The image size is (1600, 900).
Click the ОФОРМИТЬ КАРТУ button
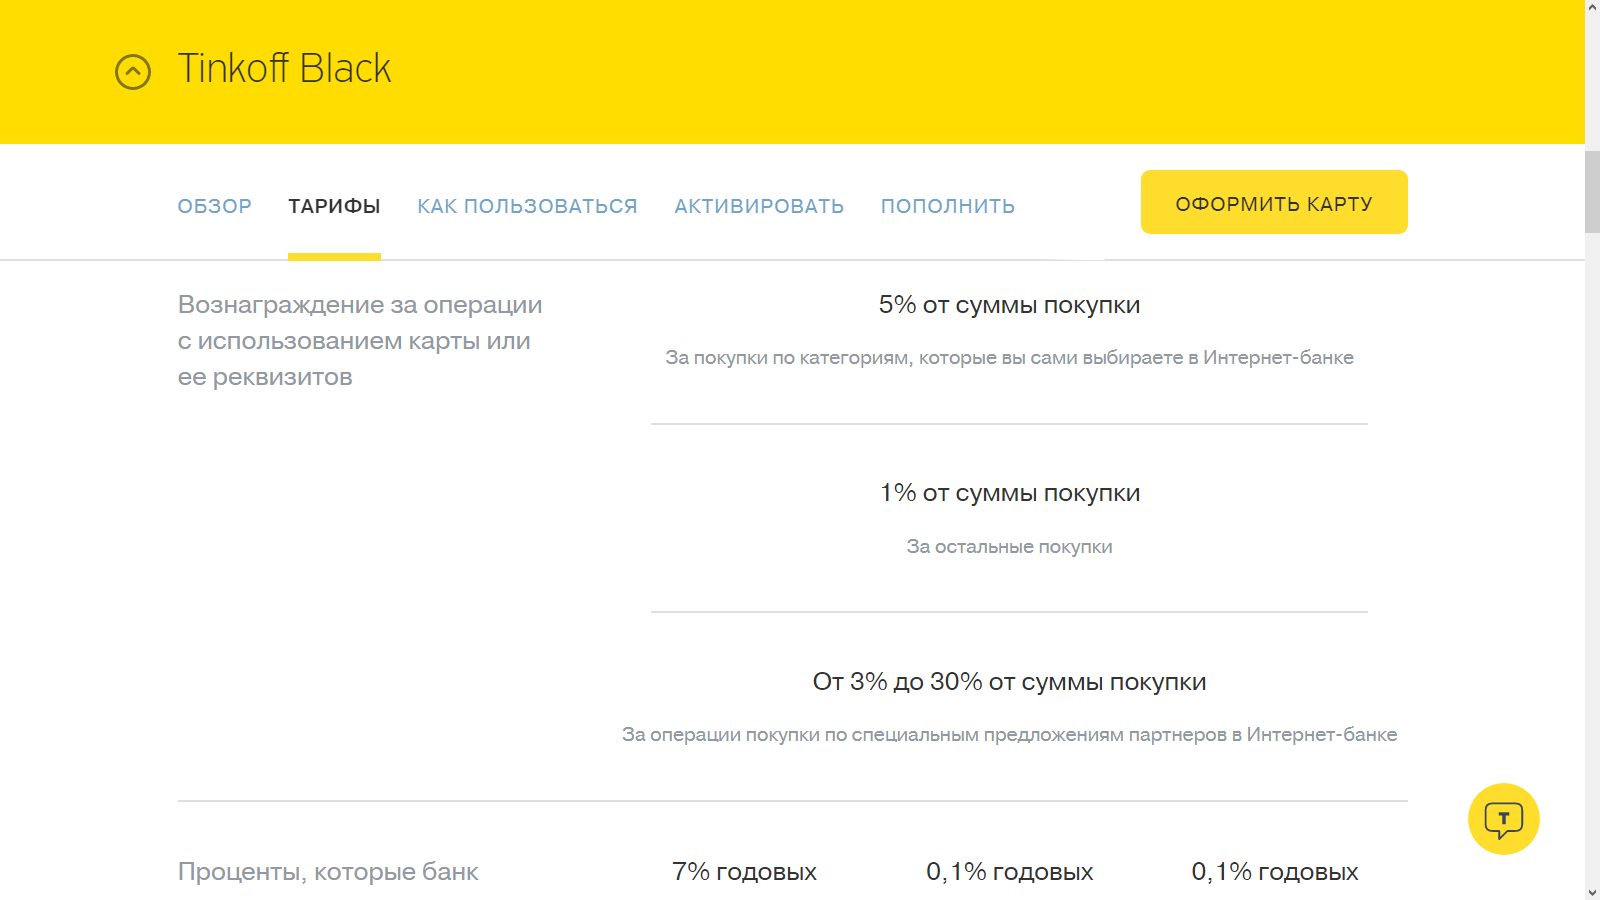(1274, 202)
